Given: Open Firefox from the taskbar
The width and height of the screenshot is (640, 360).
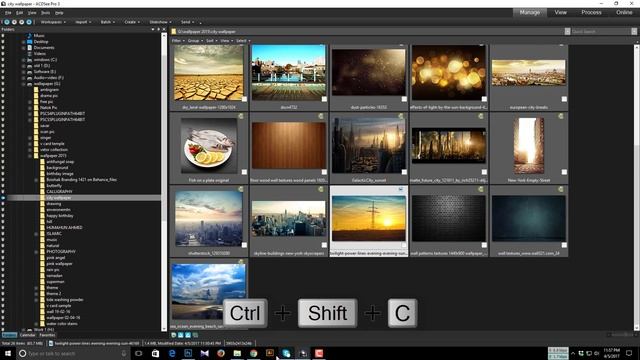Looking at the screenshot, I should click(221, 353).
